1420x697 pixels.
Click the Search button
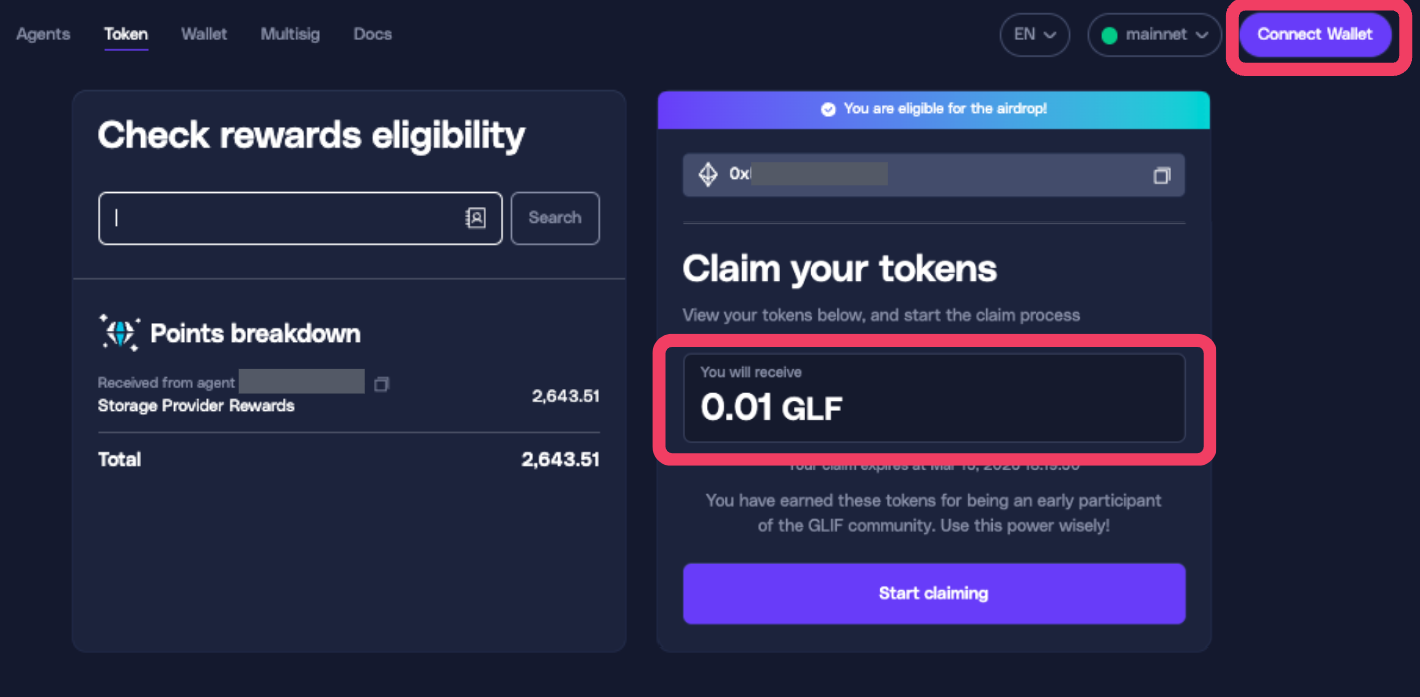pyautogui.click(x=555, y=218)
